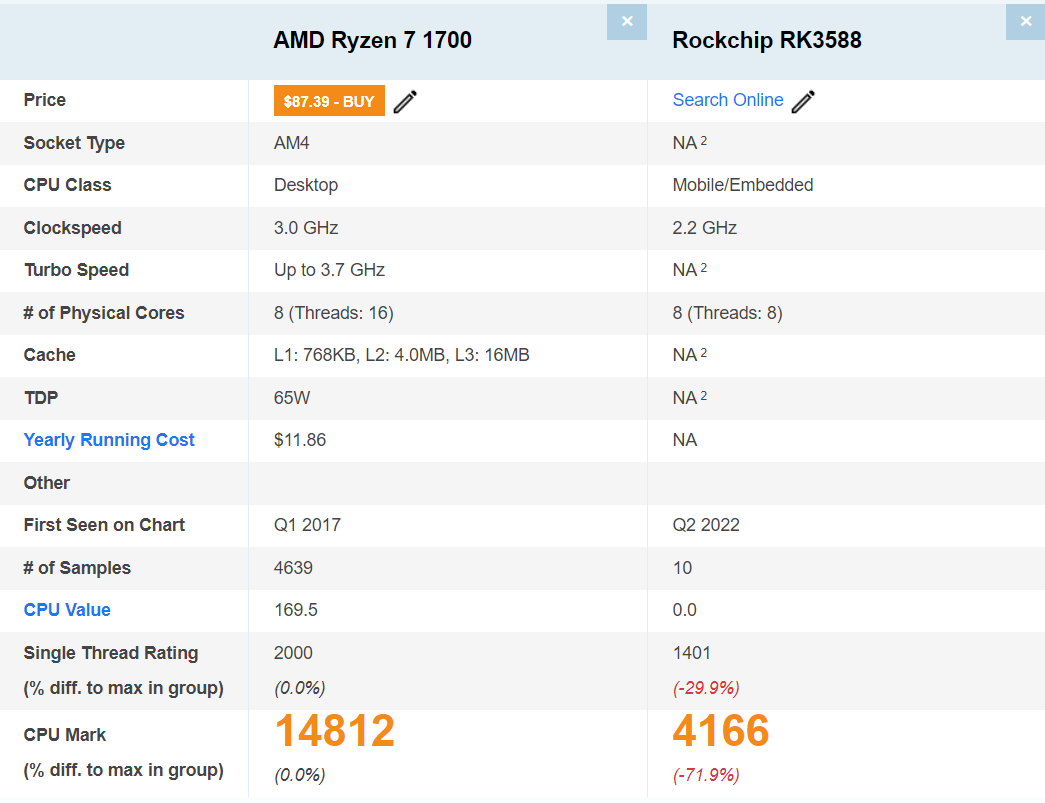The image size is (1045, 803).
Task: Click the Q2 2022 value
Action: (x=706, y=525)
